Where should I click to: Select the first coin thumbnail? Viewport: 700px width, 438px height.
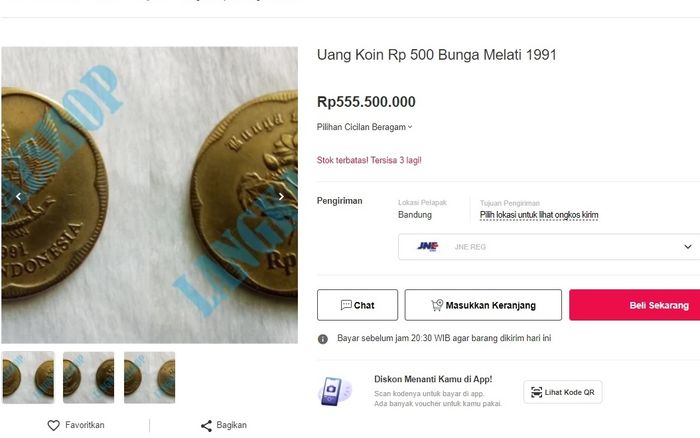[28, 377]
